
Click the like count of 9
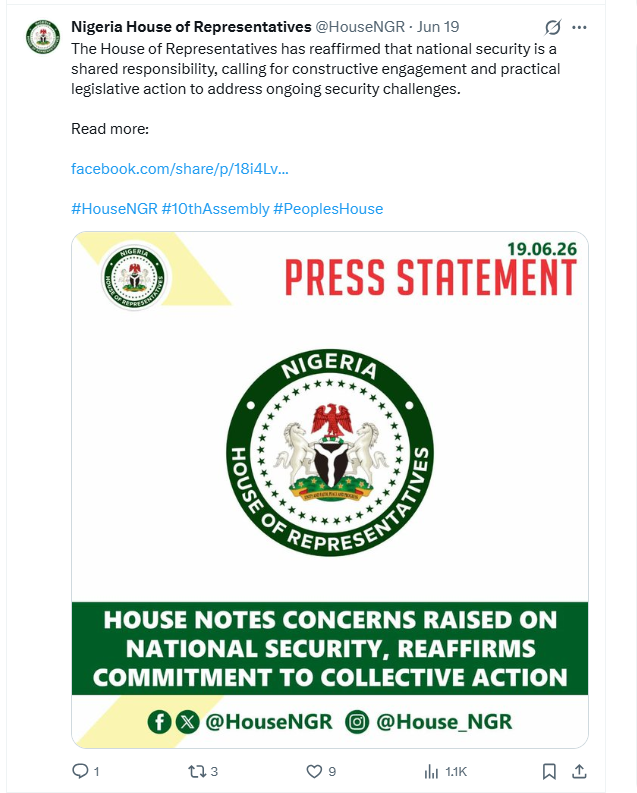click(x=332, y=772)
